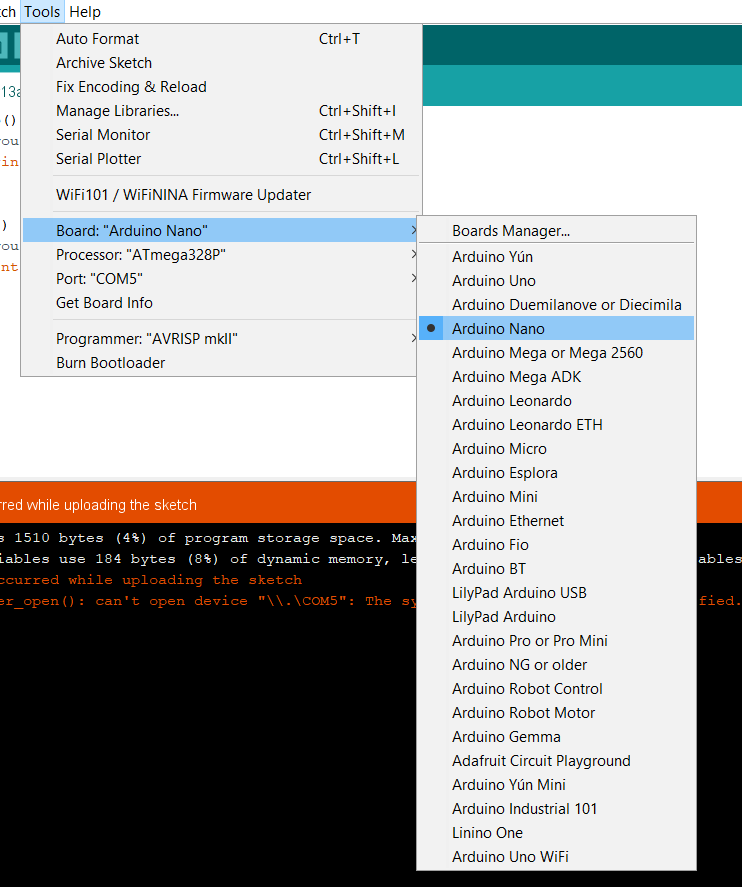Choose Arduino BT board

pos(556,569)
